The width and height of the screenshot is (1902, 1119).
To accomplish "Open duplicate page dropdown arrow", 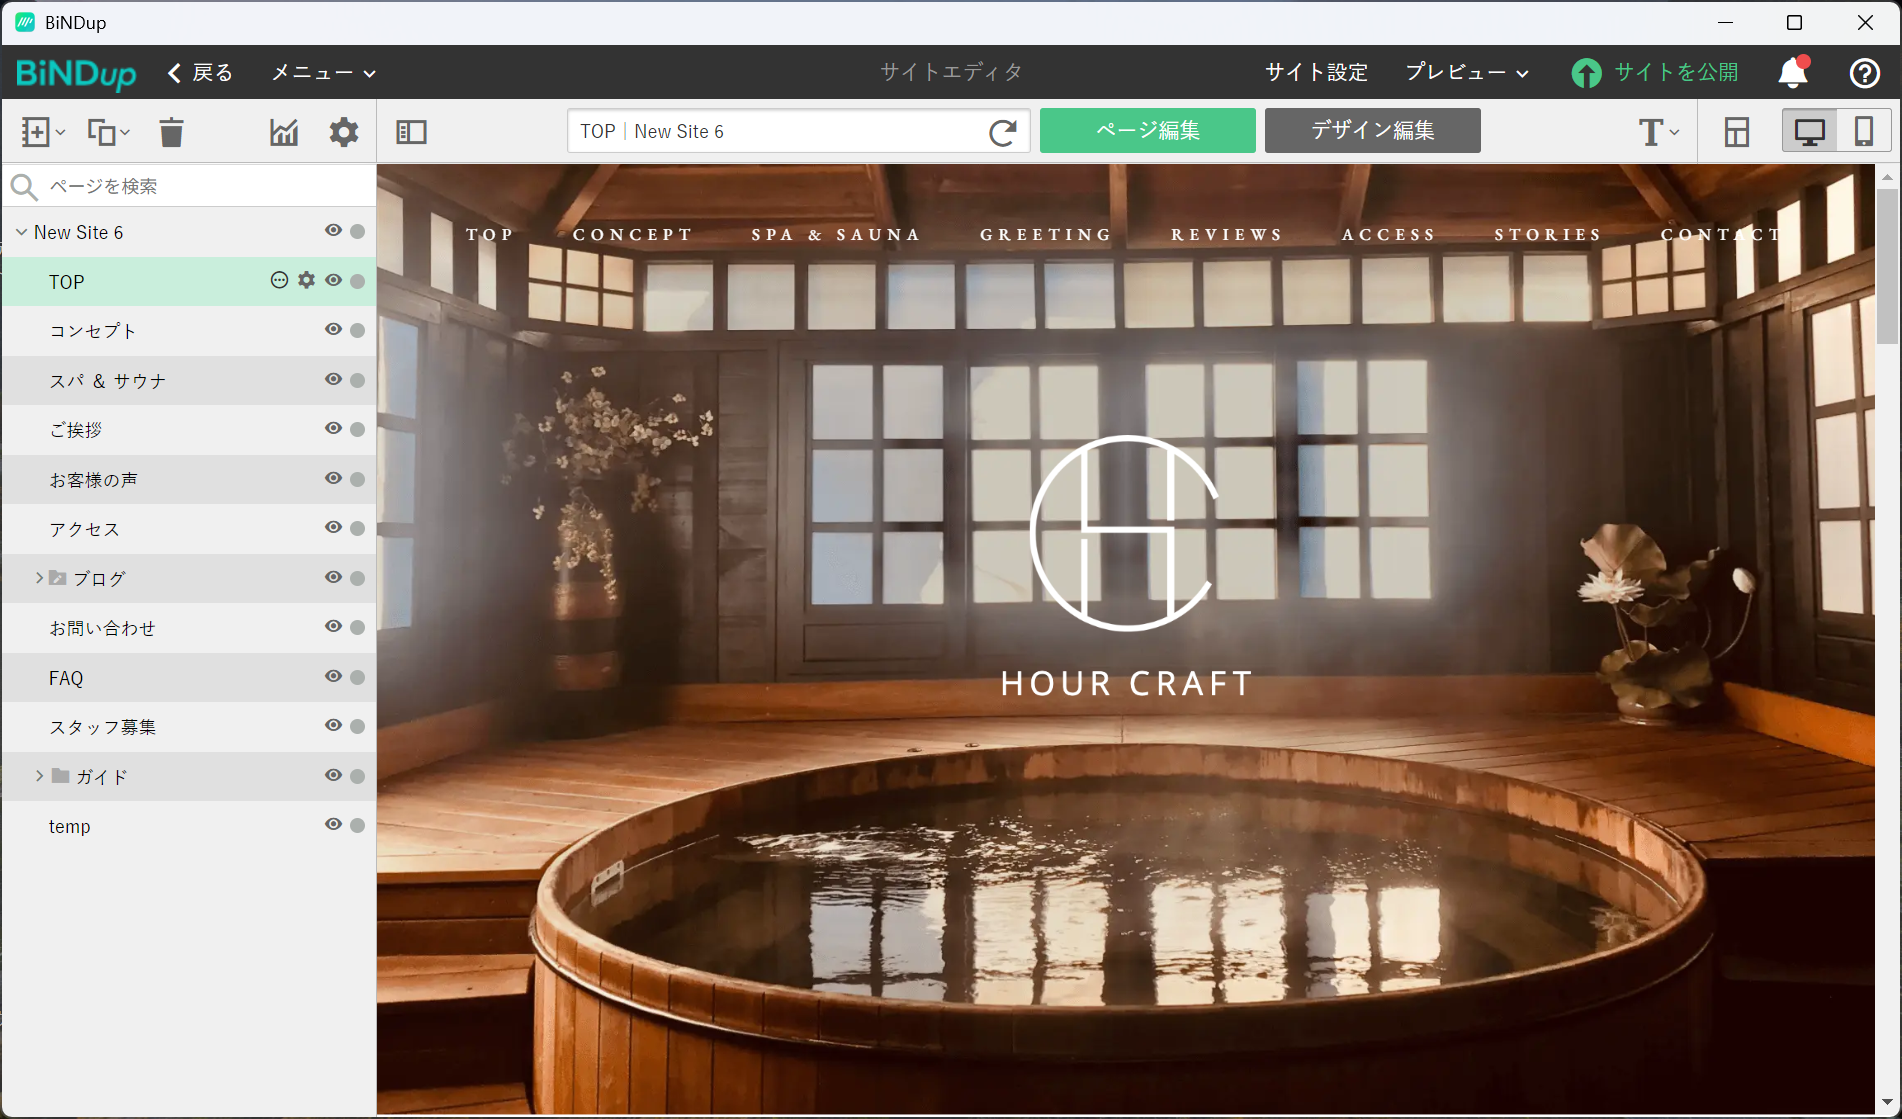I will pyautogui.click(x=125, y=133).
